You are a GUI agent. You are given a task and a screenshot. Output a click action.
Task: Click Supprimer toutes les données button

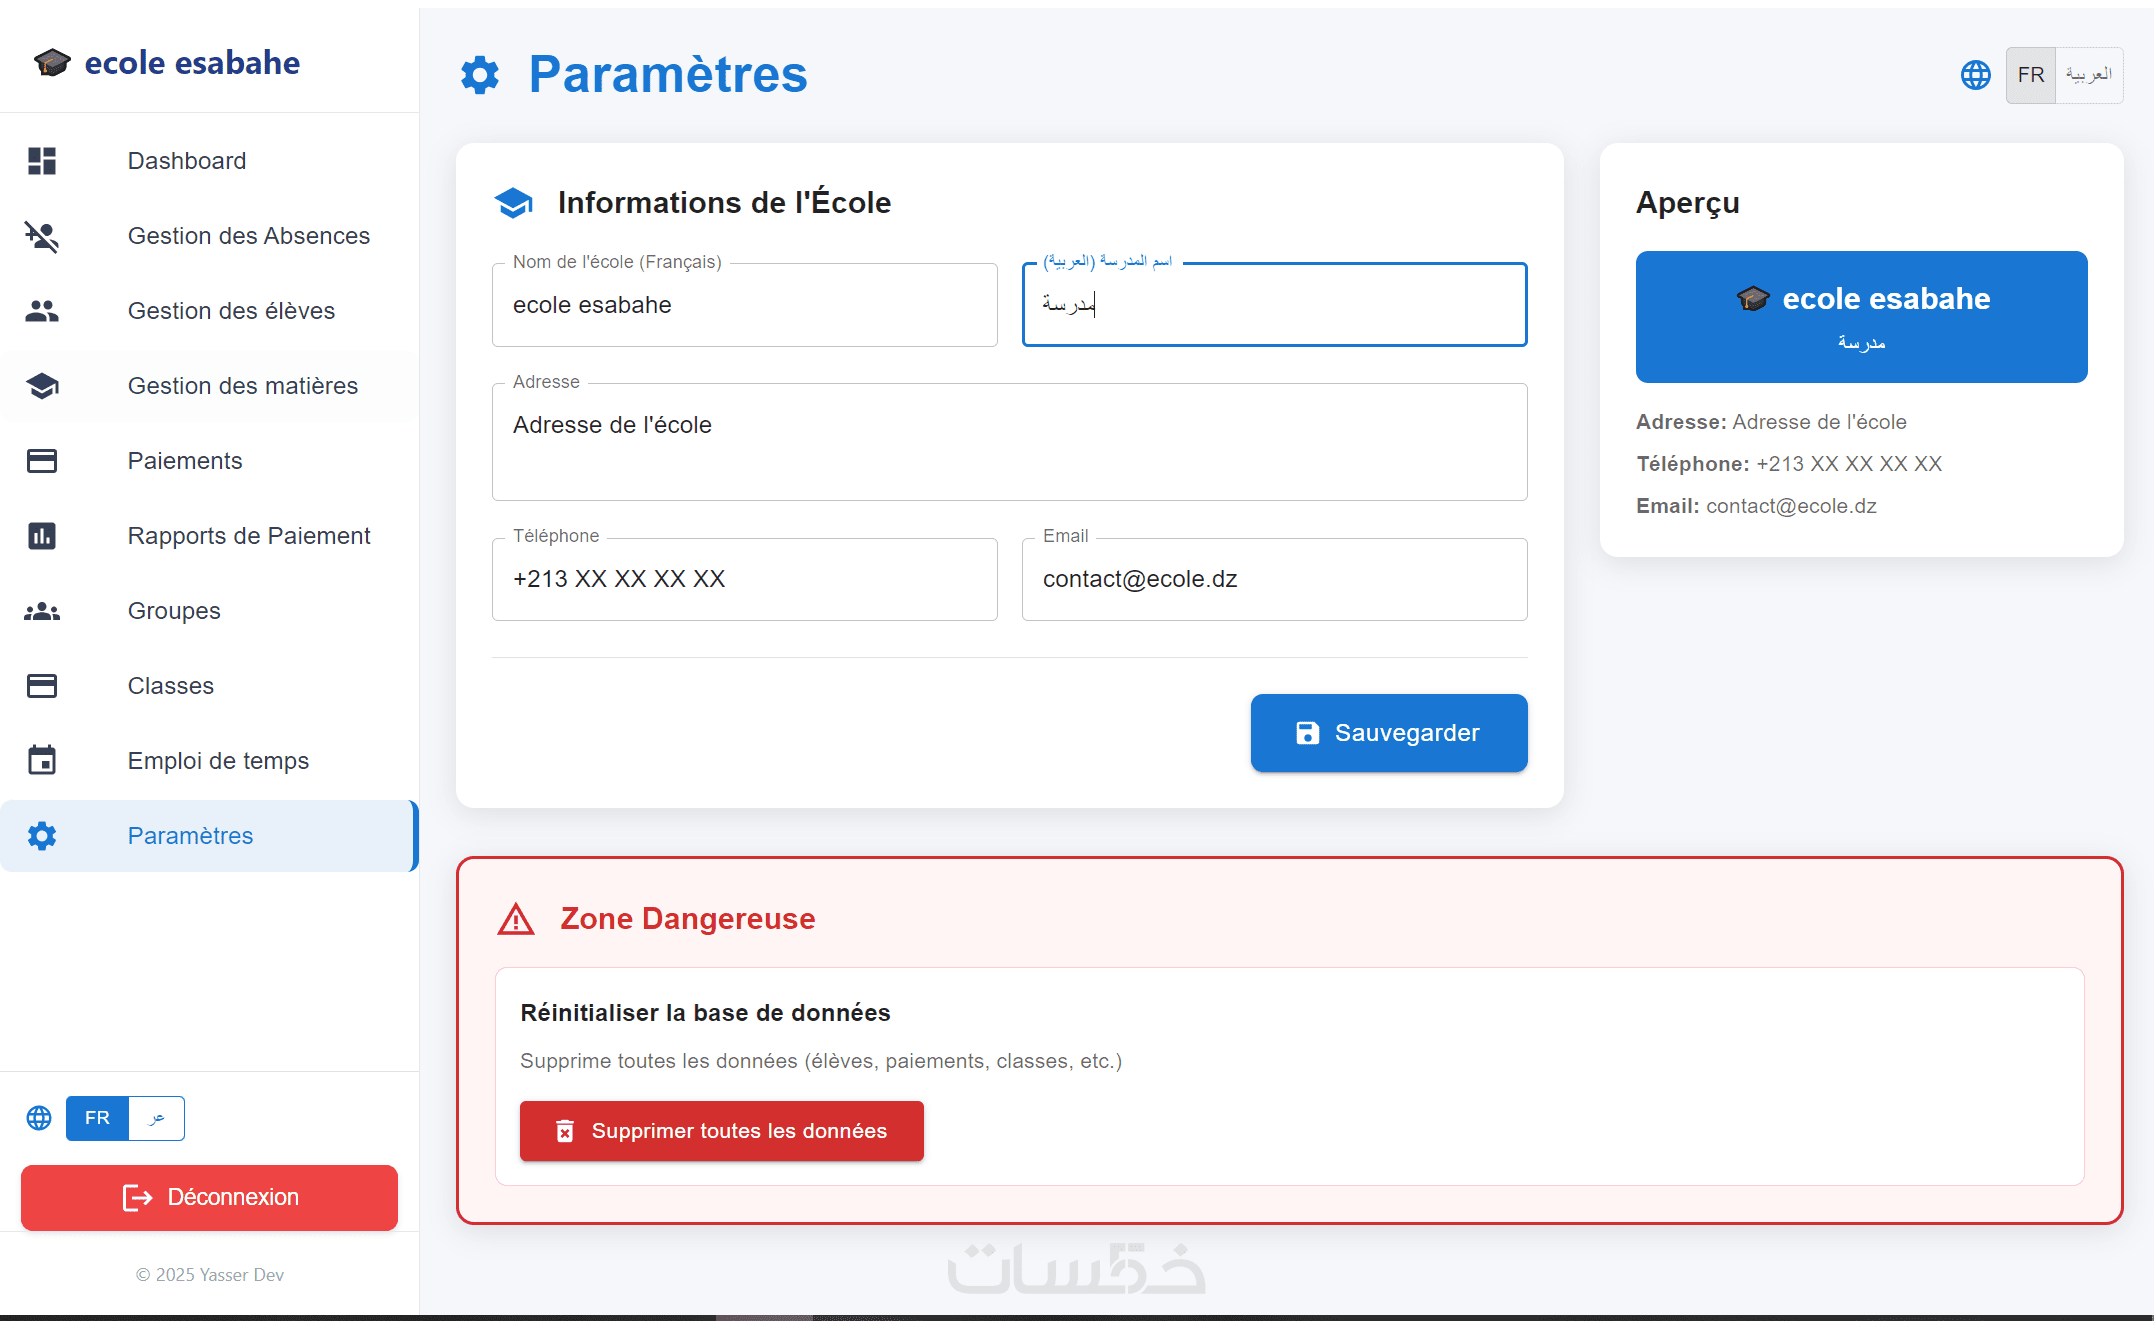[x=721, y=1131]
